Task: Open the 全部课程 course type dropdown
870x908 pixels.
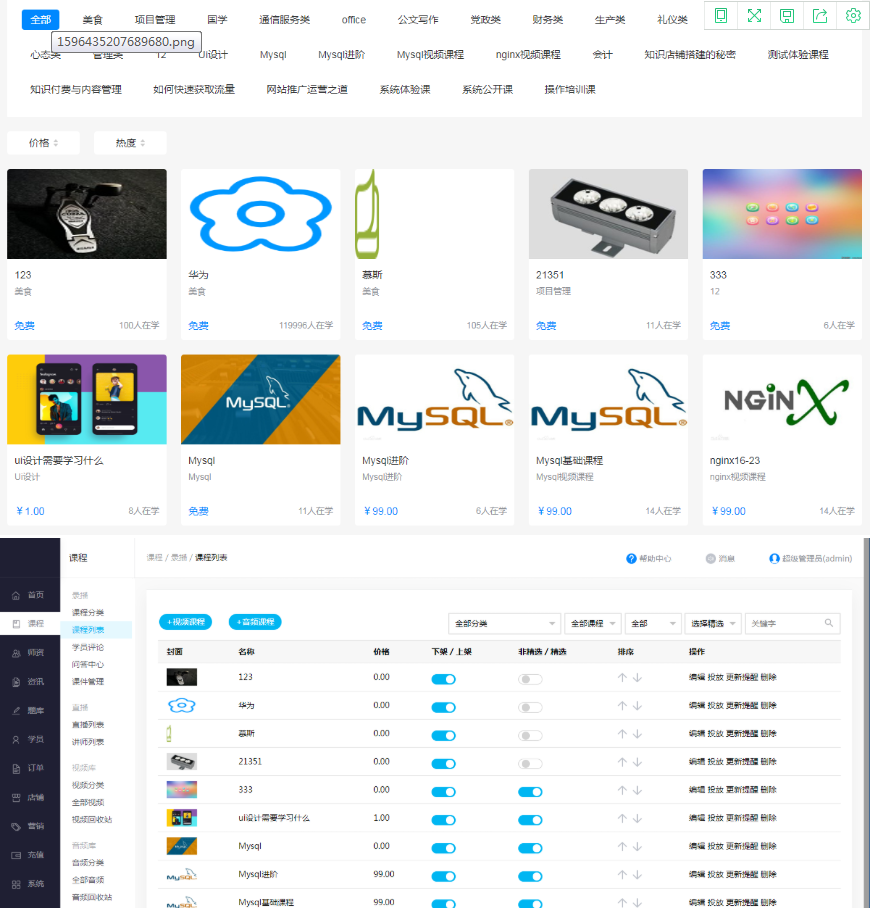Action: pos(593,624)
